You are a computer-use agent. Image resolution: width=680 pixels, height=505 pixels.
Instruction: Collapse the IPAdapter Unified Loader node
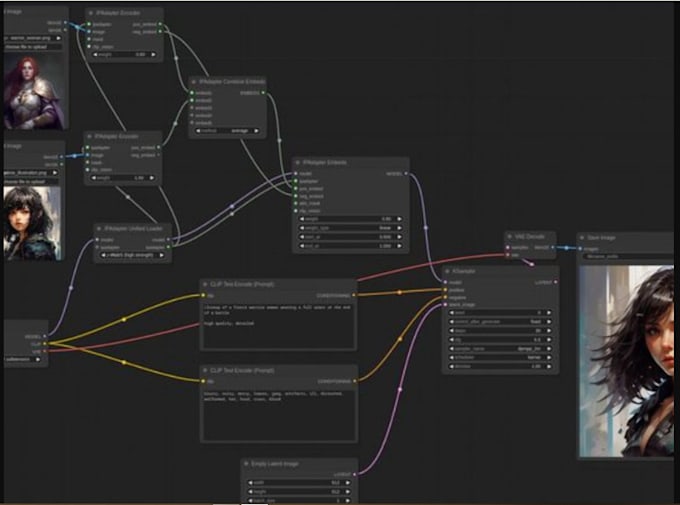(x=98, y=229)
